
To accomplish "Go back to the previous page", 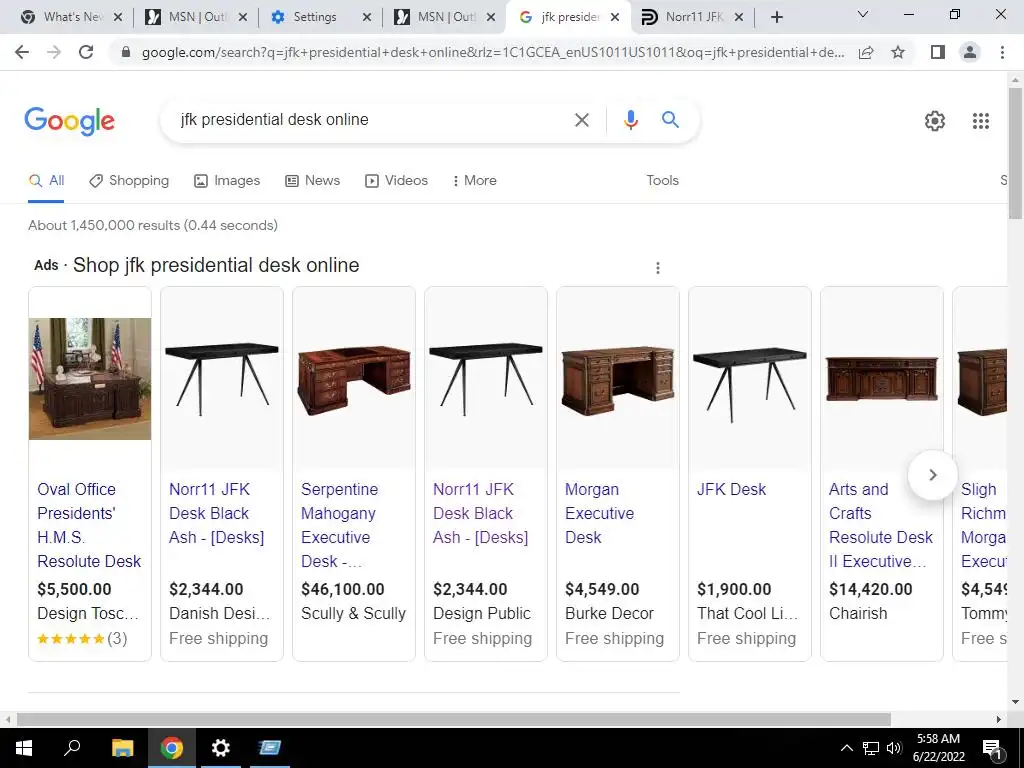I will [x=22, y=52].
